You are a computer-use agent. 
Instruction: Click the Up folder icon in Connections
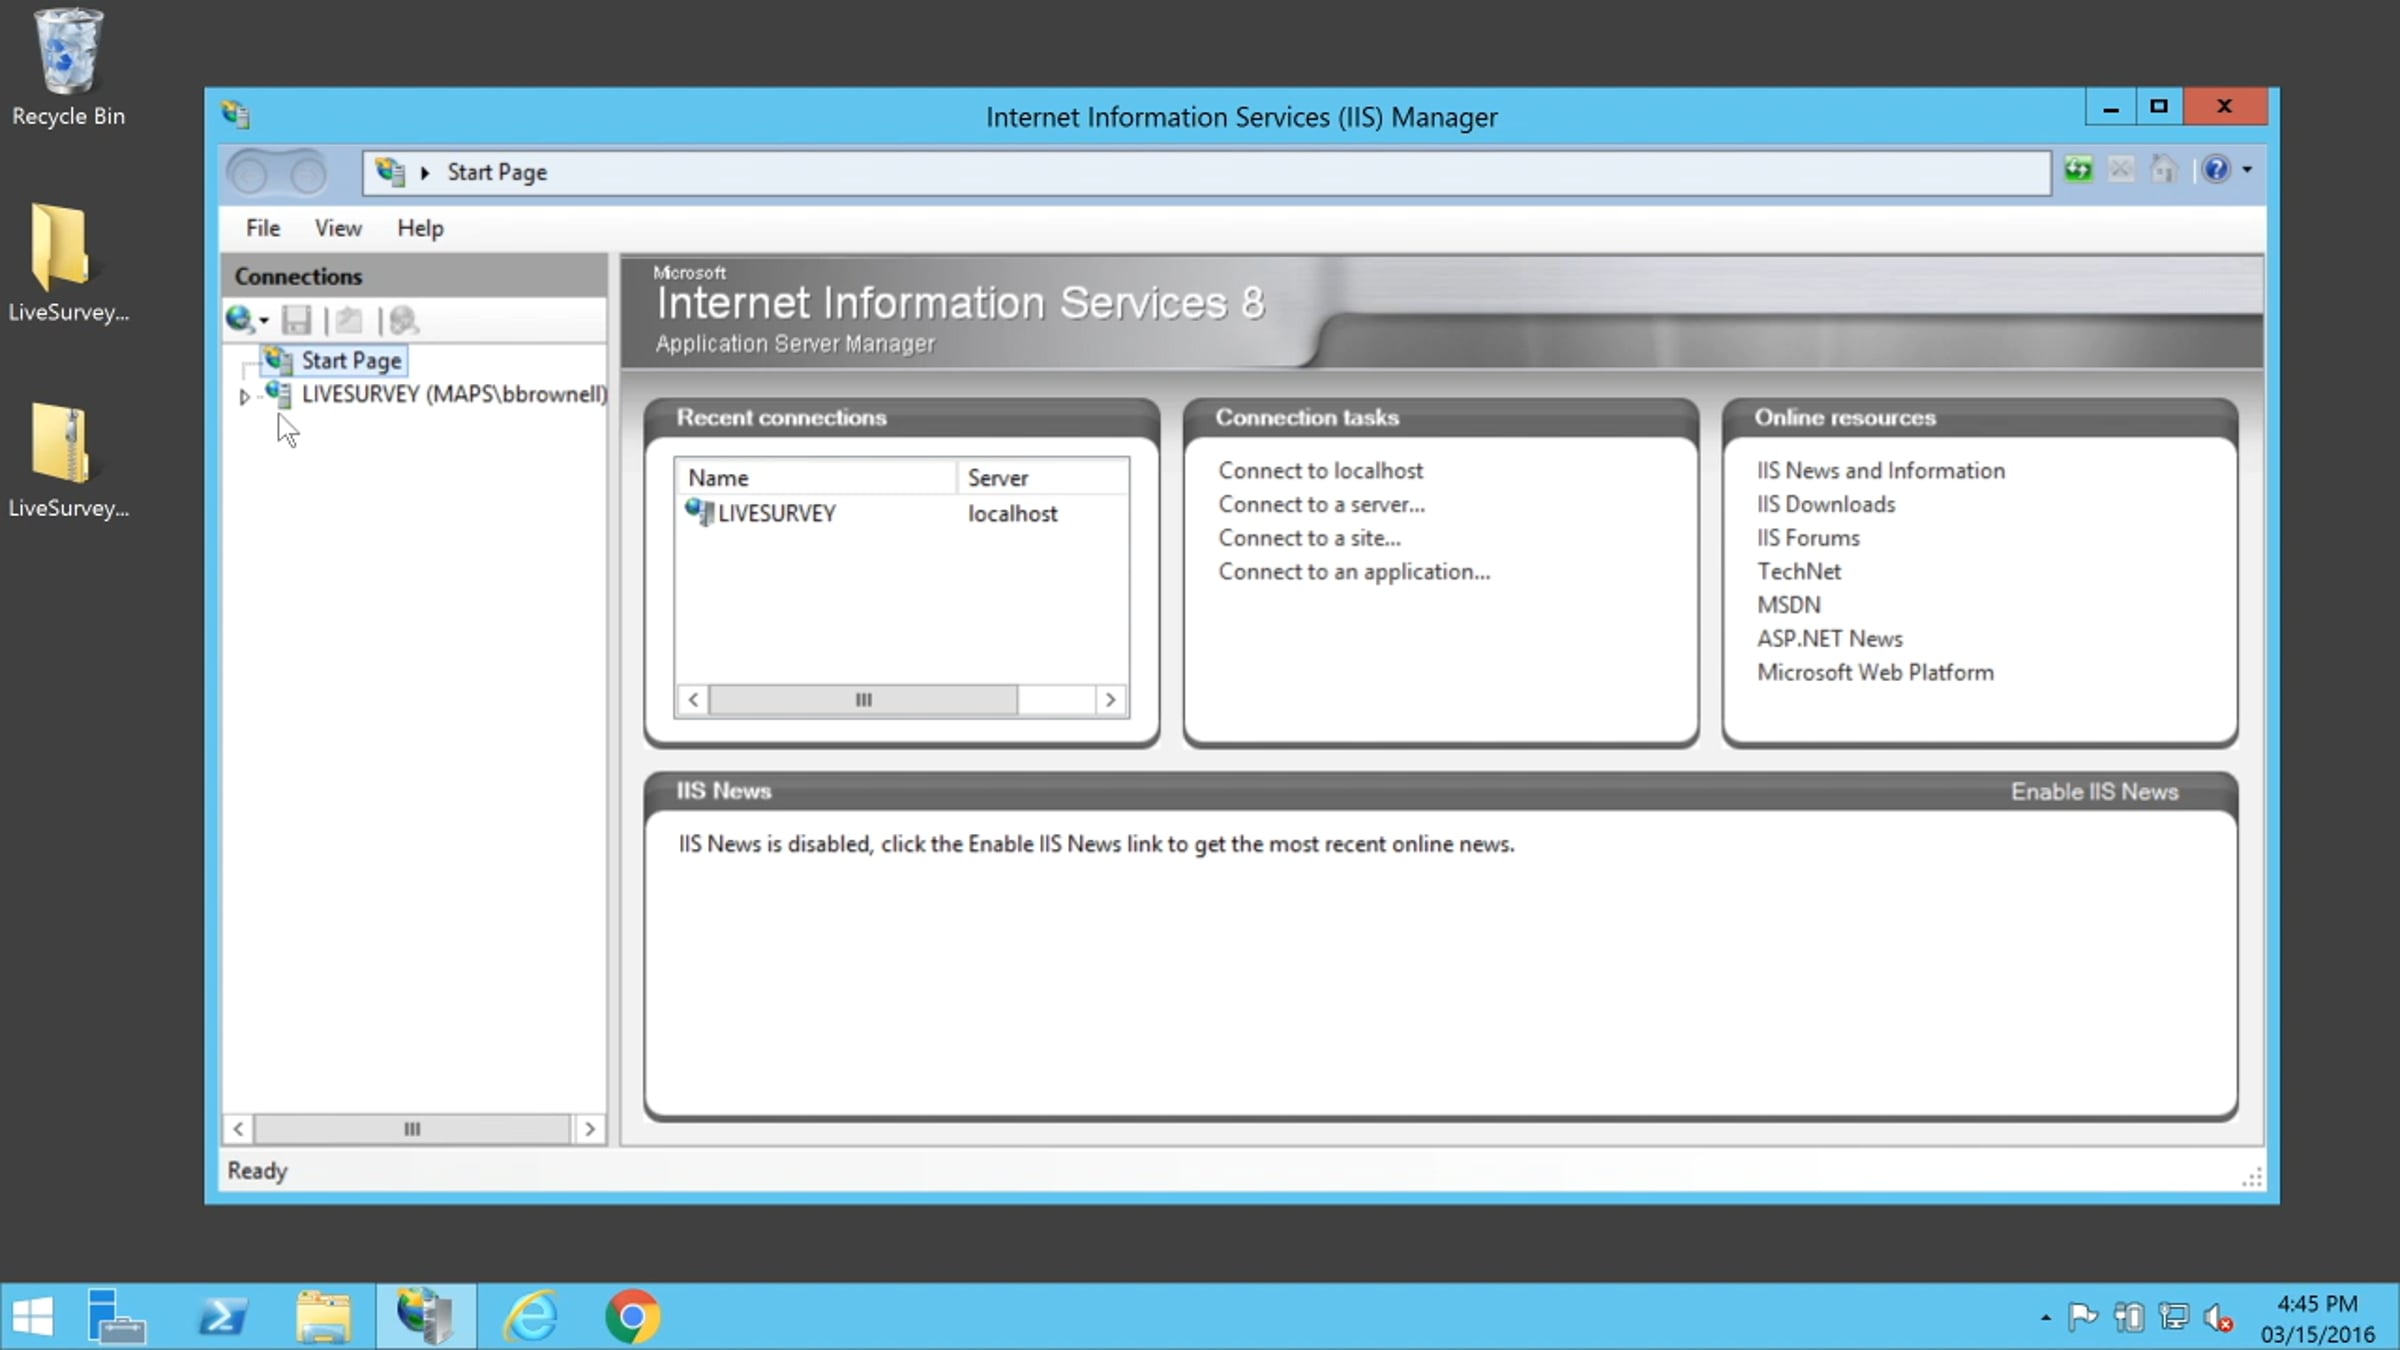coord(348,320)
